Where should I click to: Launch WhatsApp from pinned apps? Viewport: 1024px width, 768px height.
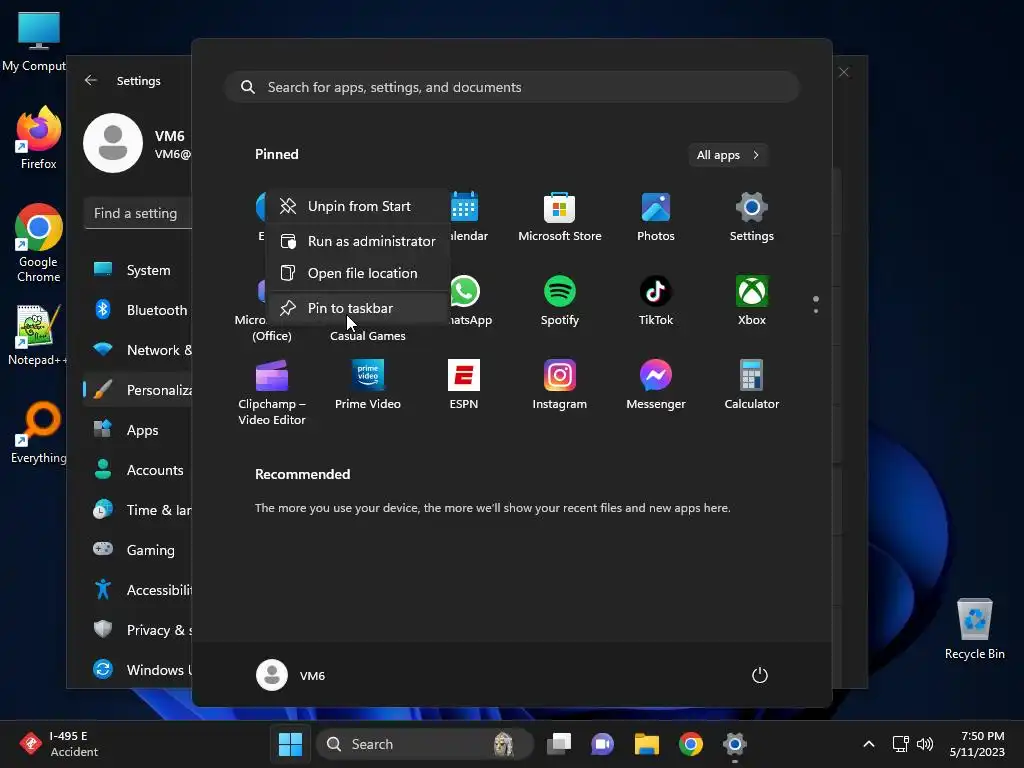pos(466,301)
